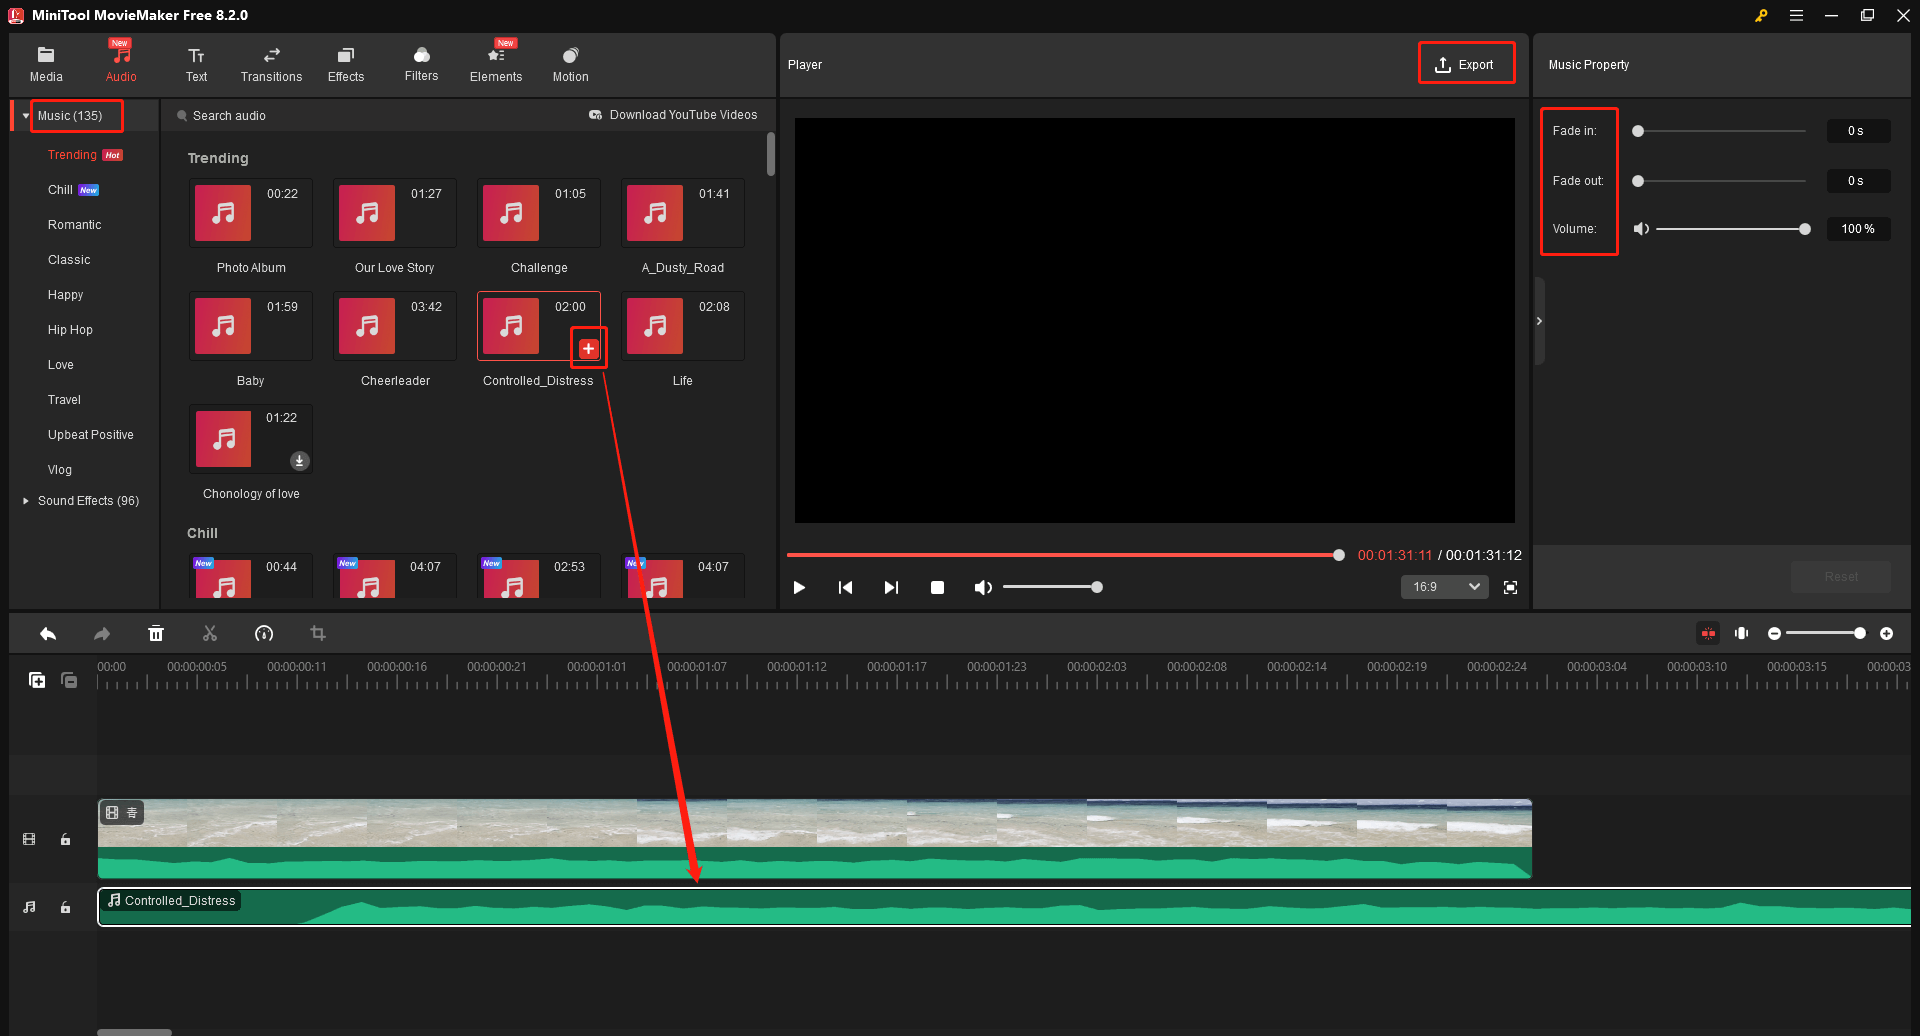Add a new track to timeline
This screenshot has width=1920, height=1036.
tap(37, 680)
